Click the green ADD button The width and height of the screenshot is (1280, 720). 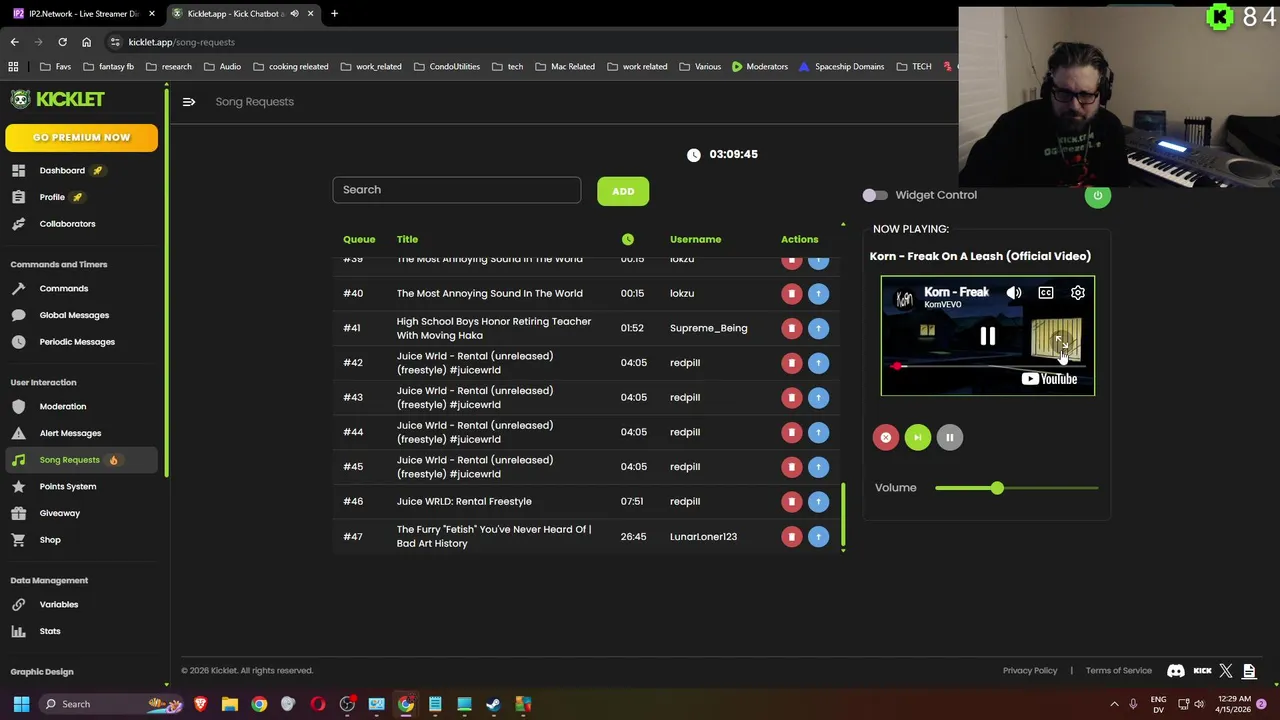pyautogui.click(x=623, y=191)
